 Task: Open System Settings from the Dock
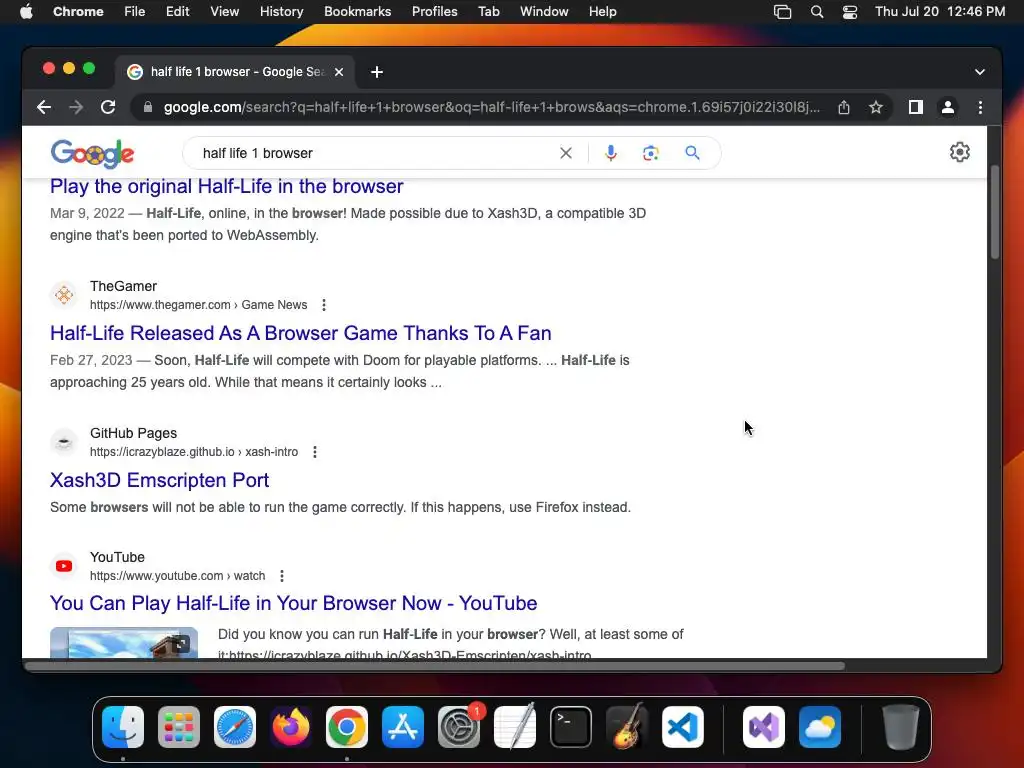coord(458,727)
